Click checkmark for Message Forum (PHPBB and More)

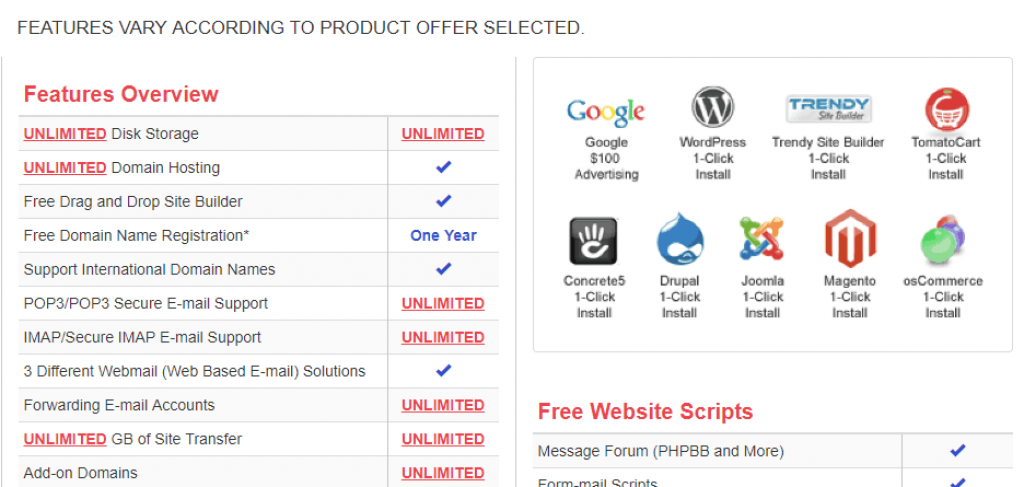[957, 450]
